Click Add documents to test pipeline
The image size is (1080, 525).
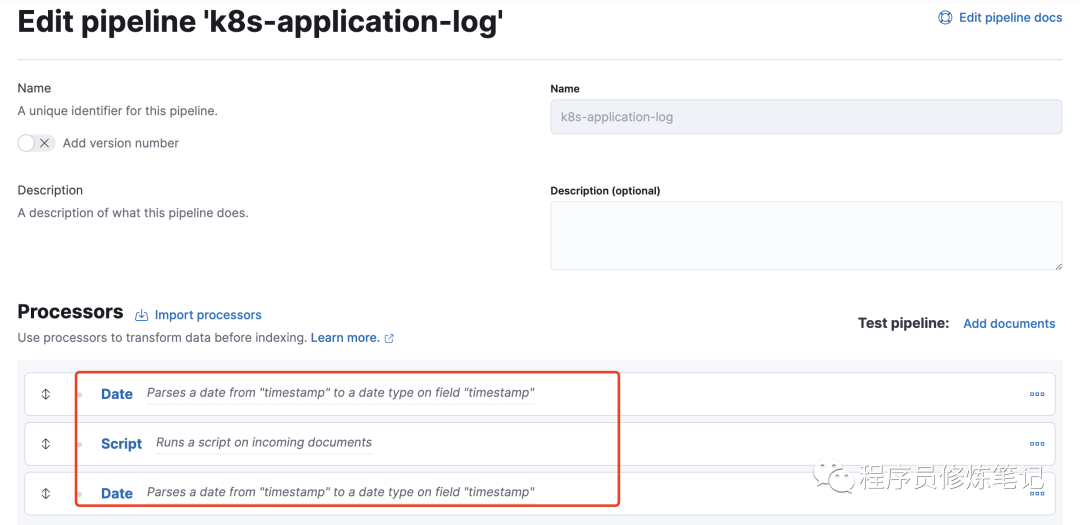coord(1009,323)
